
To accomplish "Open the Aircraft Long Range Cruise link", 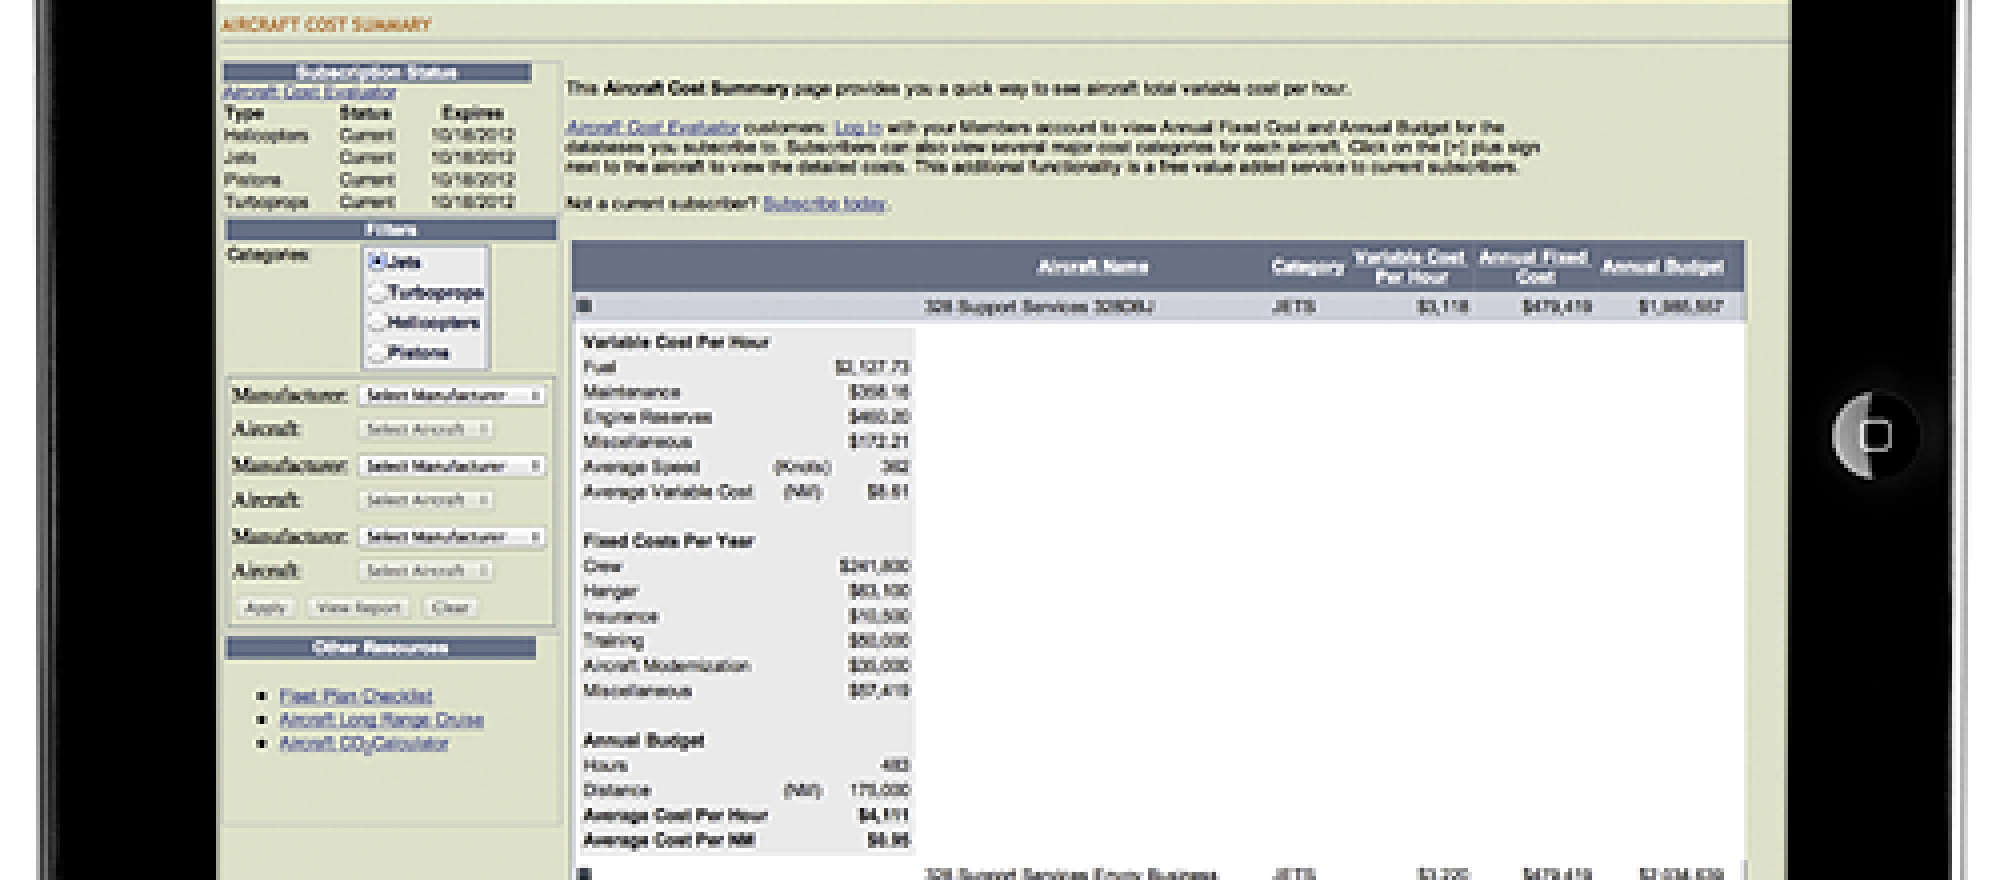I will click(381, 720).
